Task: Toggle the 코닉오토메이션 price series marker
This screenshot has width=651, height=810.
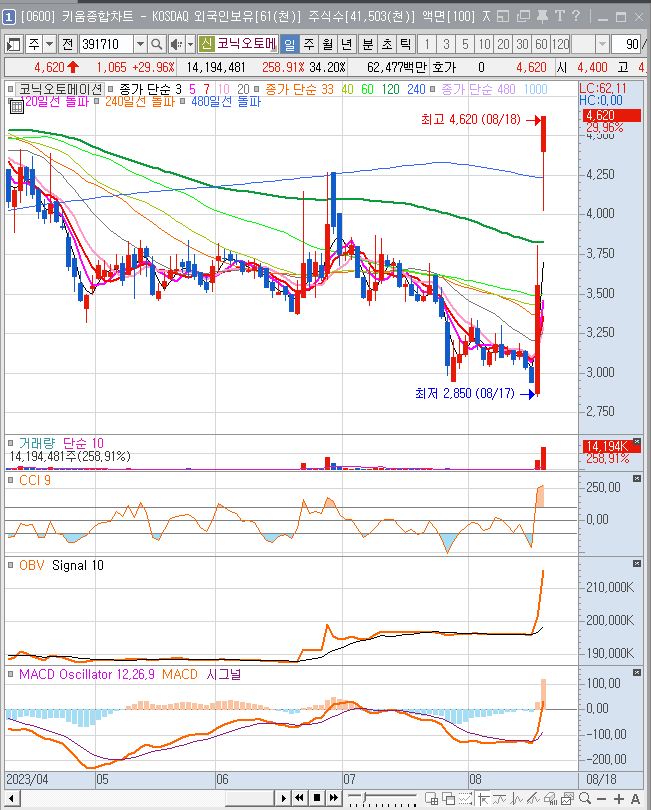Action: click(x=10, y=89)
